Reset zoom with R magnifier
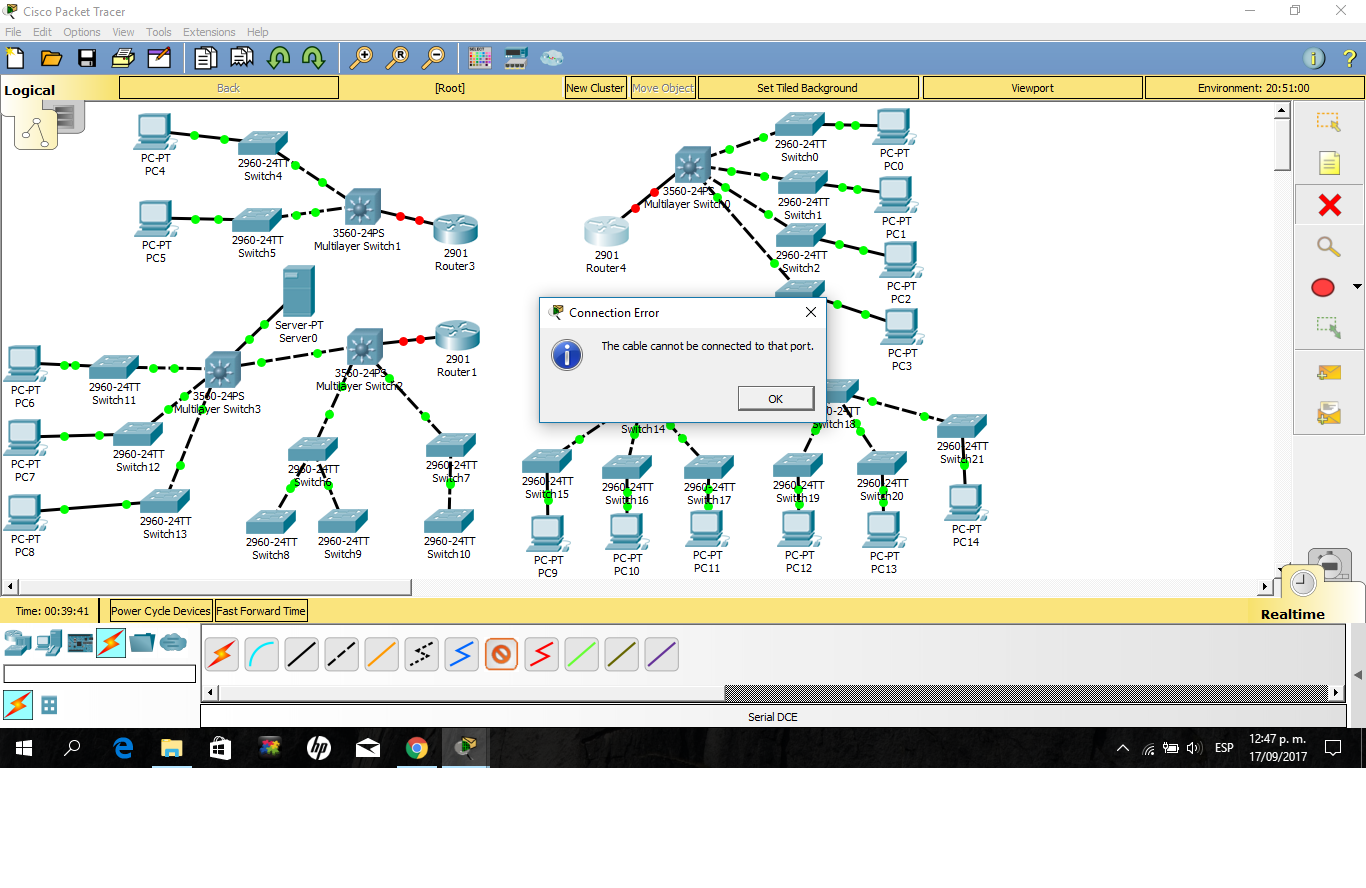The height and width of the screenshot is (888, 1366). pyautogui.click(x=397, y=58)
